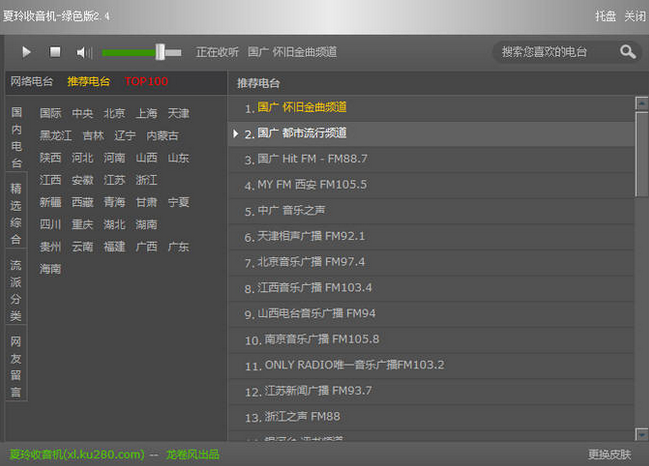Click the magnifying glass search icon
Viewport: 649px width, 466px height.
627,52
